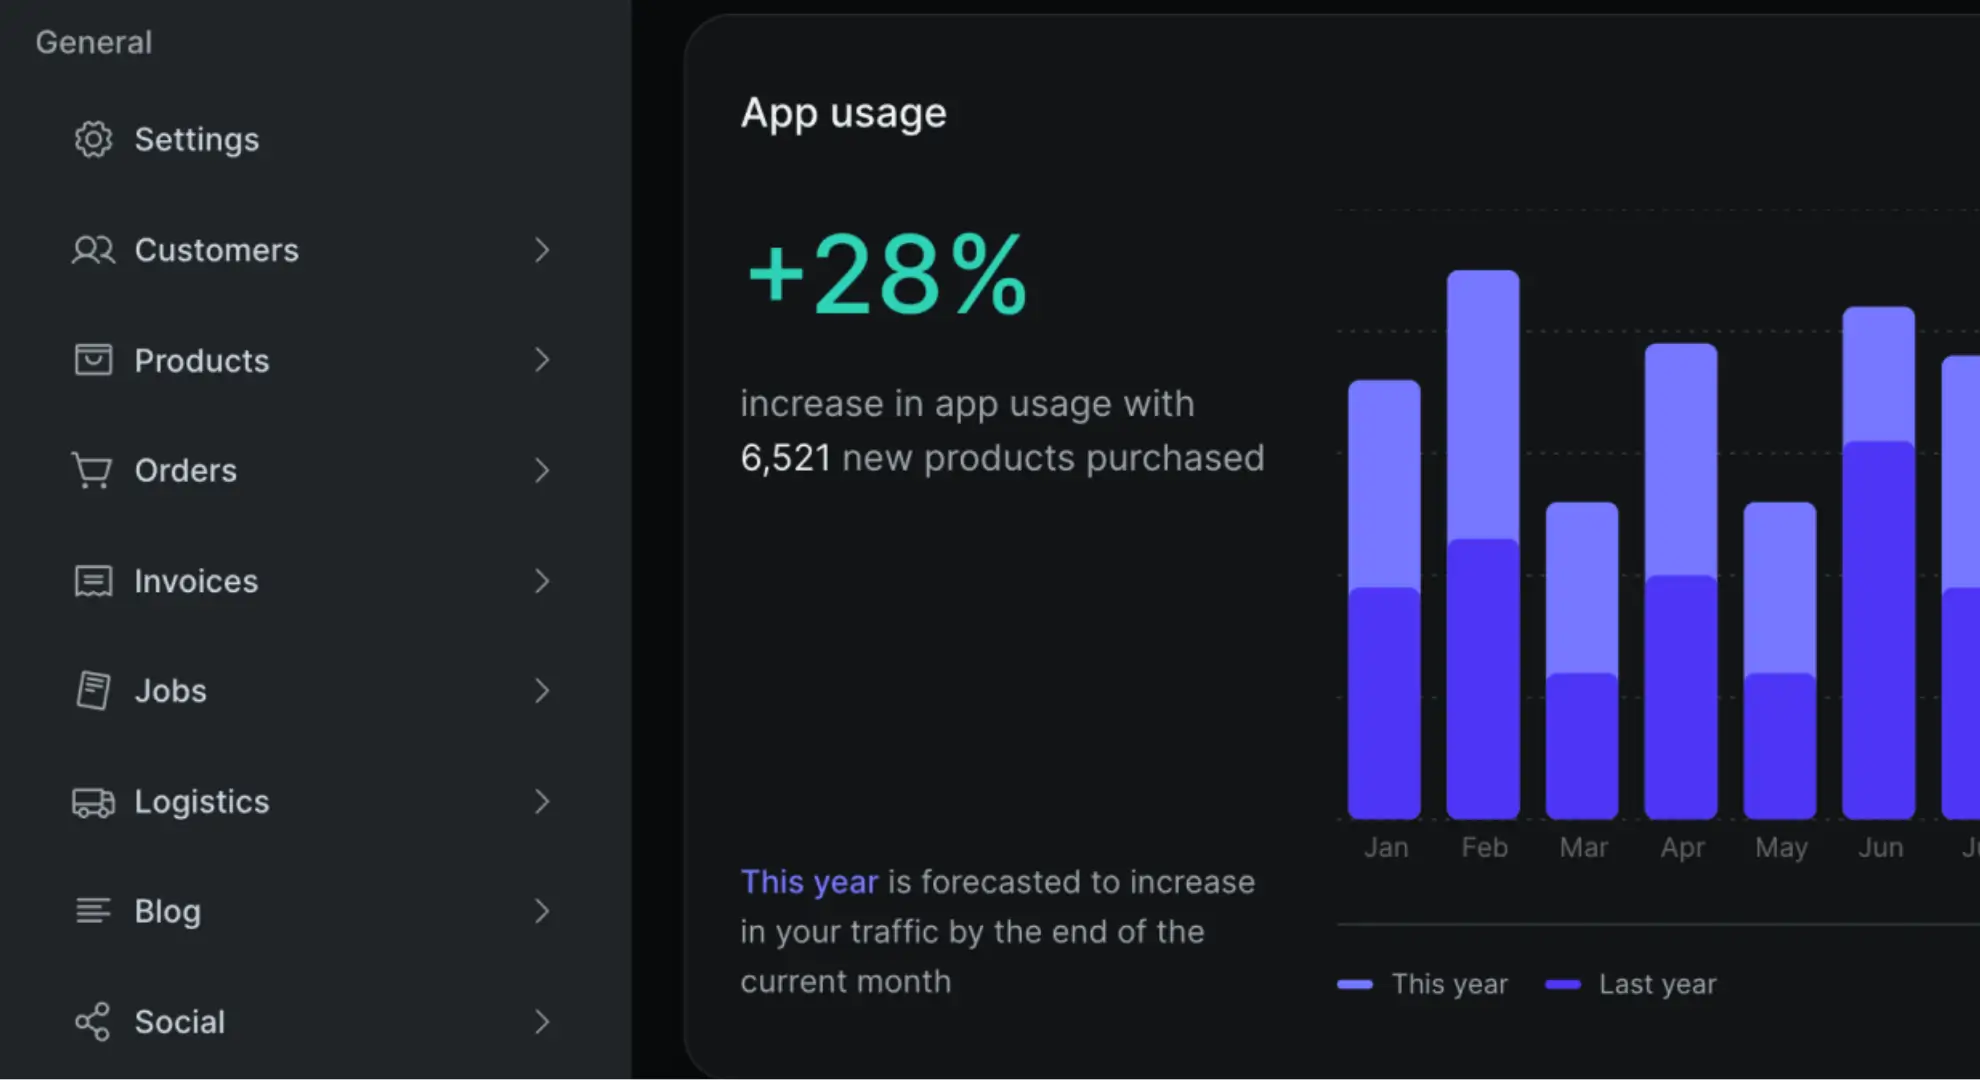This screenshot has height=1080, width=1980.
Task: Click the Invoices document icon
Action: [x=92, y=580]
